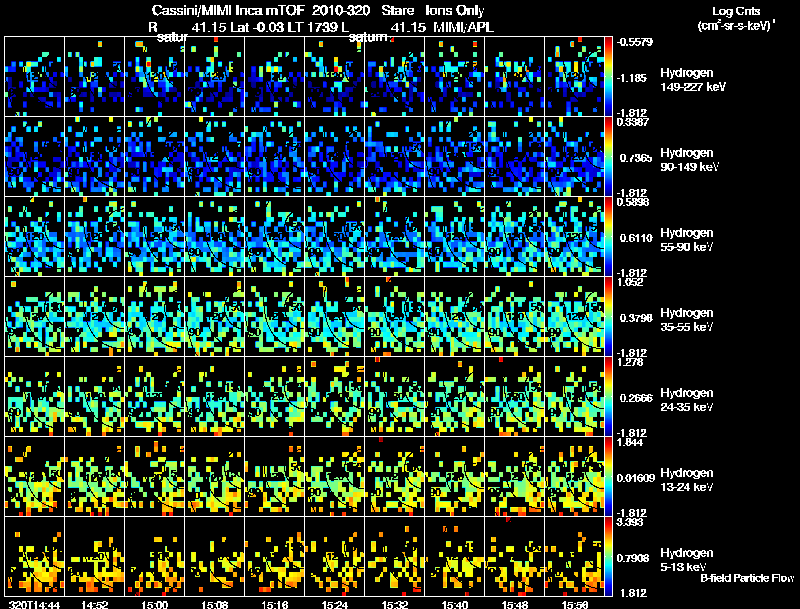Select the 5-13 keV panel in the 15:48 column
The width and height of the screenshot is (800, 609).
(514, 556)
